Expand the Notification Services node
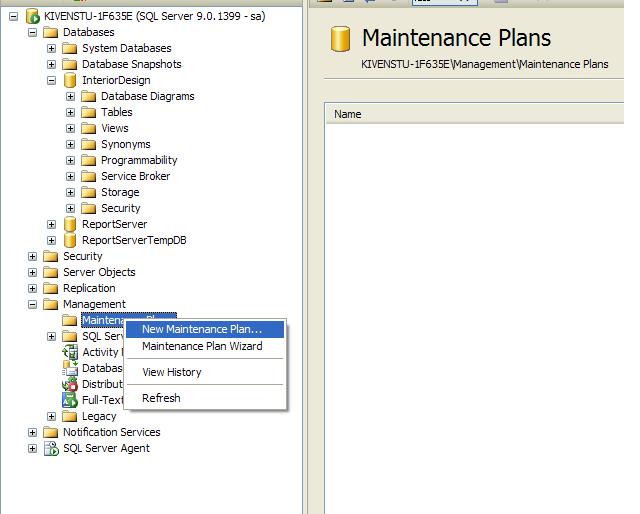The width and height of the screenshot is (640, 514). [x=32, y=432]
